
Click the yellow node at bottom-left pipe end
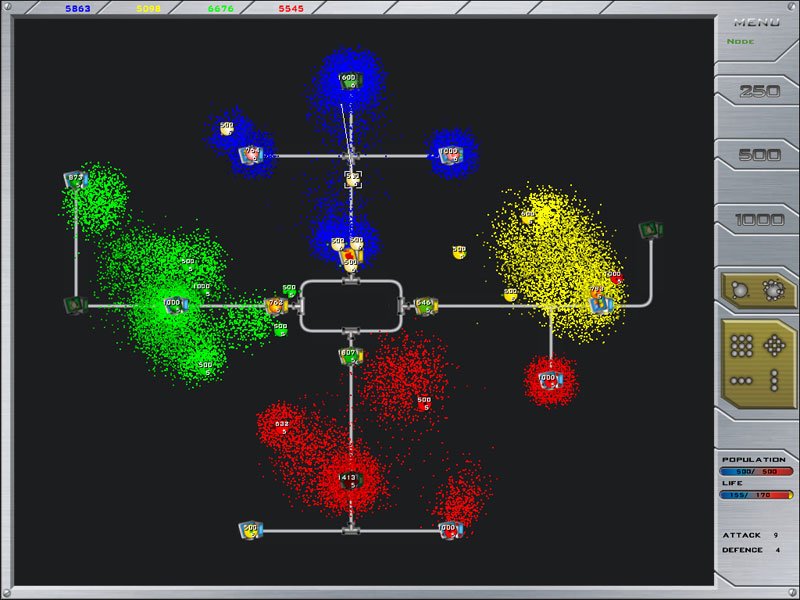click(250, 530)
